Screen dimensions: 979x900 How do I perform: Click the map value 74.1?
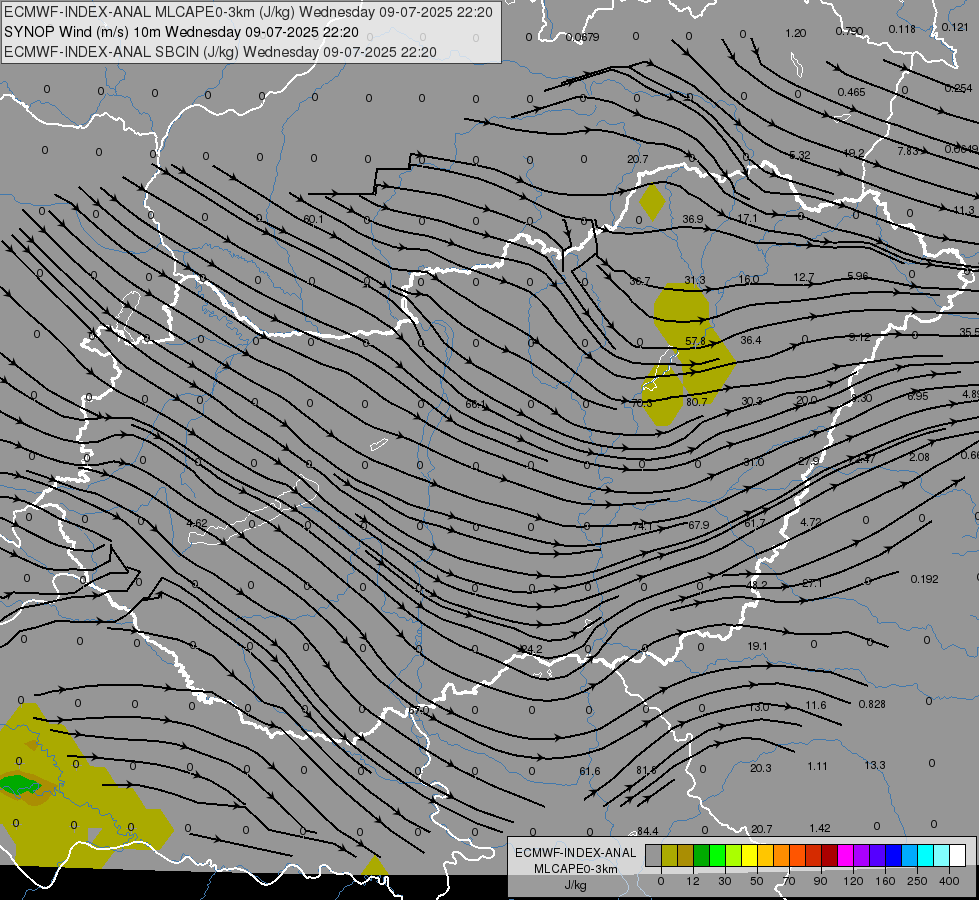point(642,527)
